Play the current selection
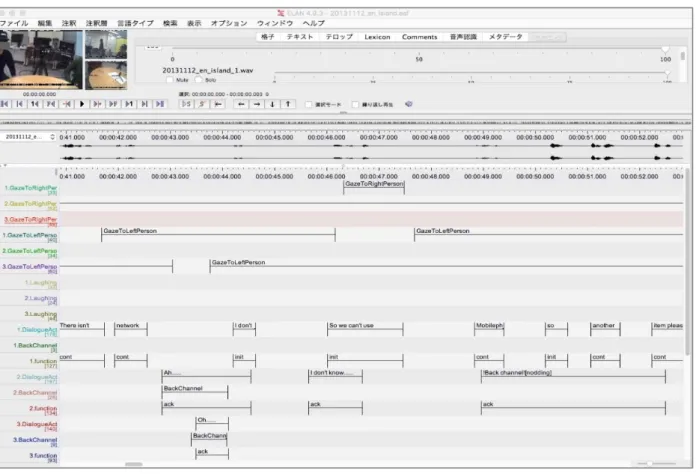The image size is (696, 474). coord(186,104)
